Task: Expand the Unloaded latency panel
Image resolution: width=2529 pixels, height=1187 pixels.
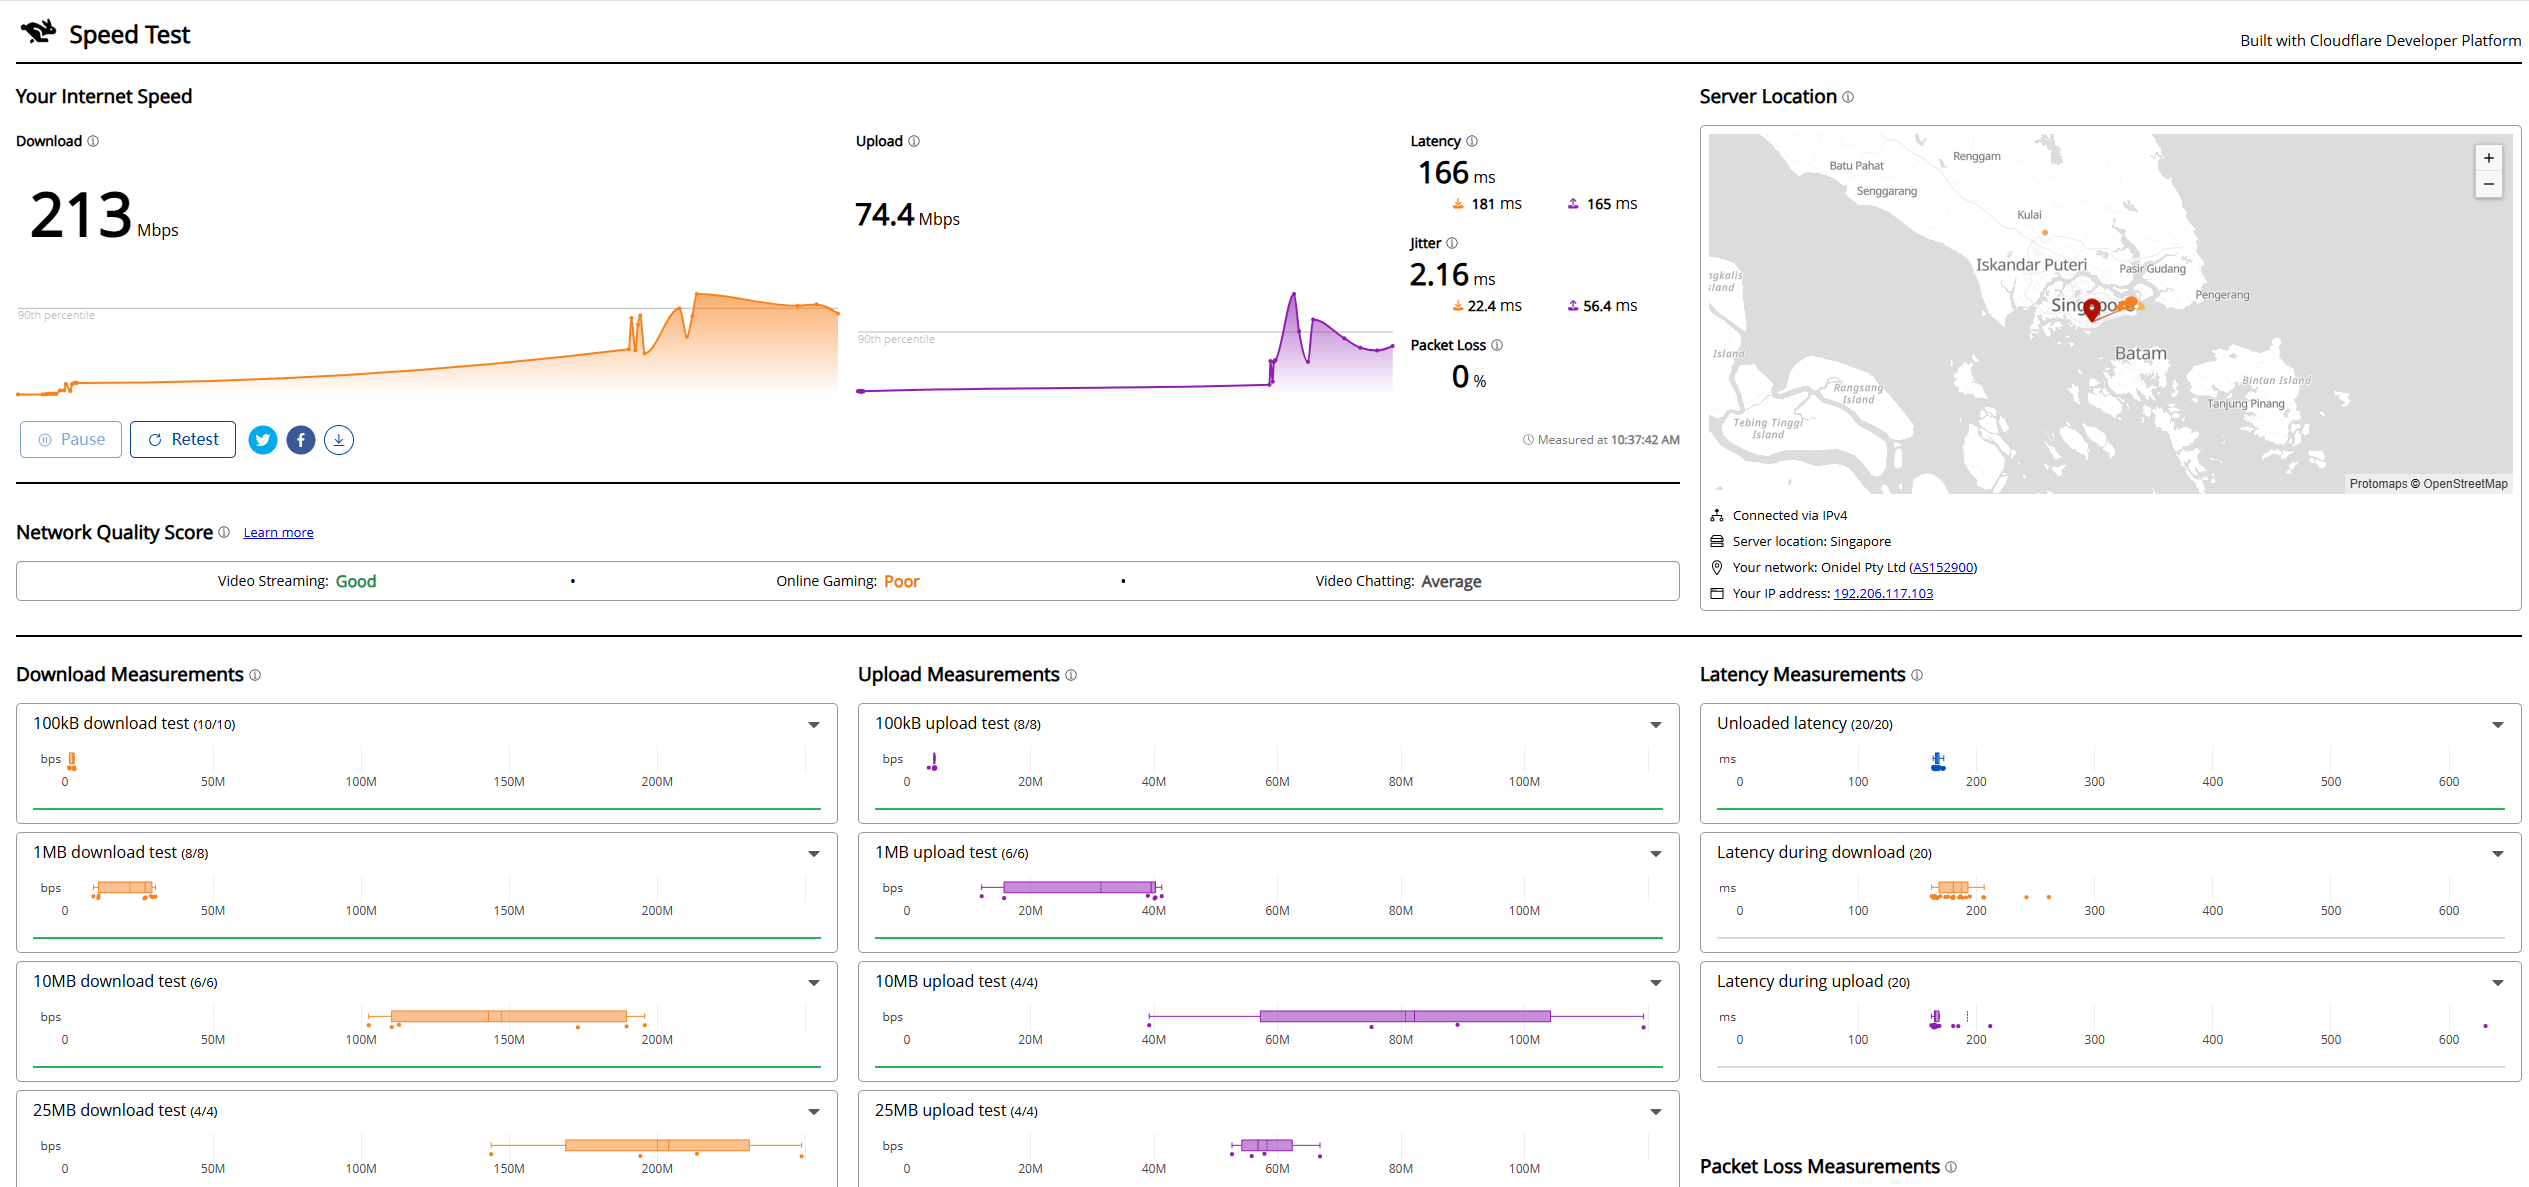Action: 2498,725
